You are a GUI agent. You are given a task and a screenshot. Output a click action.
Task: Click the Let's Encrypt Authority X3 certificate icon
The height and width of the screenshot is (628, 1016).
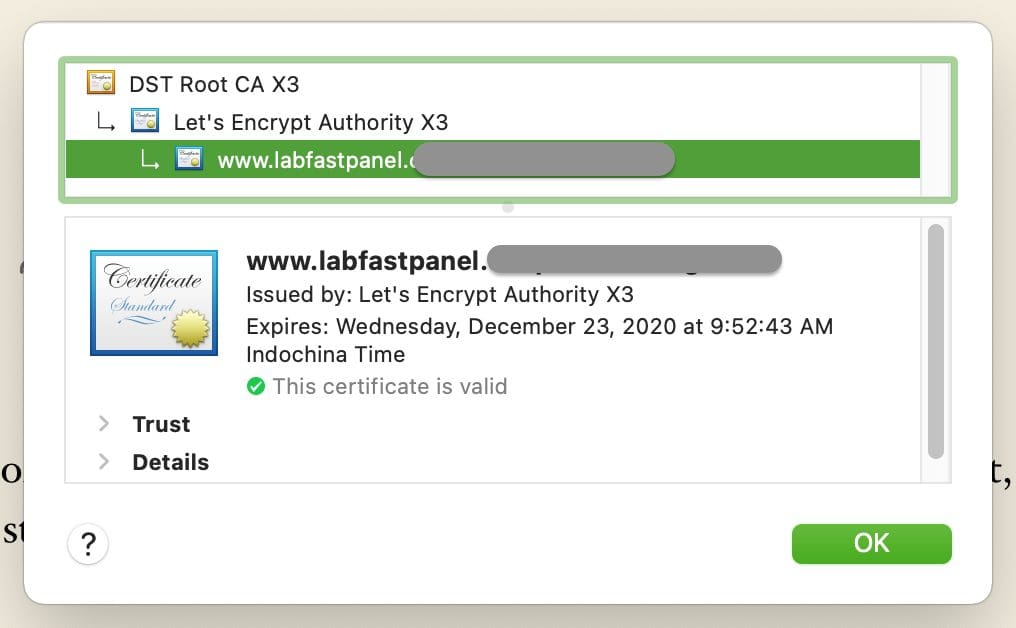point(145,122)
